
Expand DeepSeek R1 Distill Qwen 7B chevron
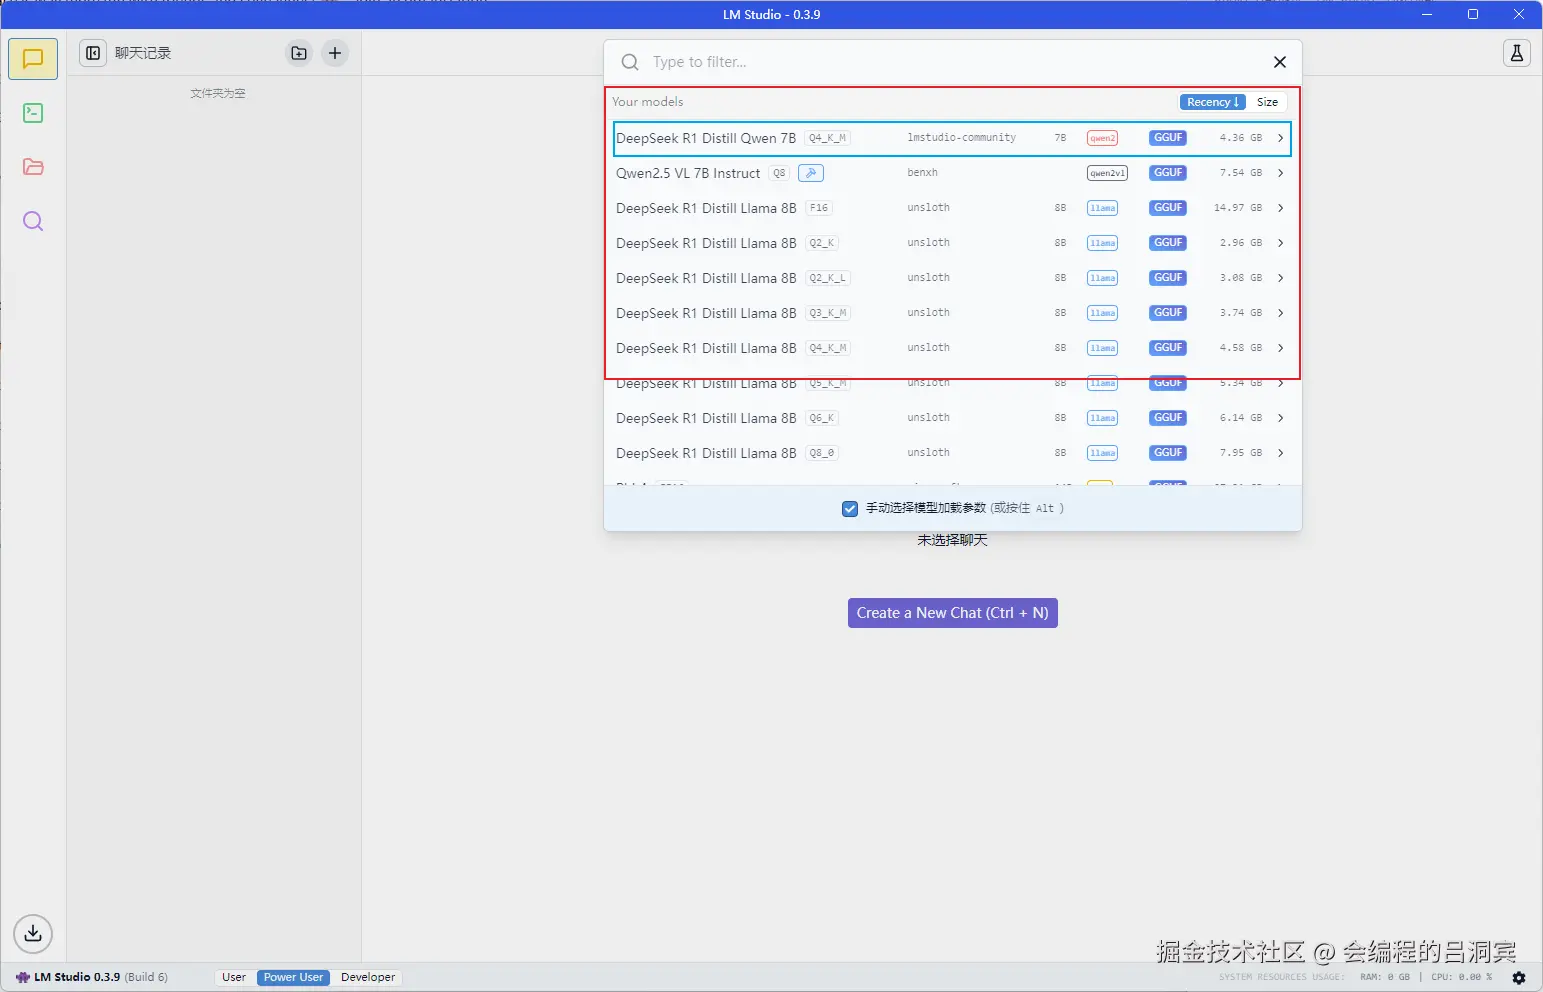1280,138
